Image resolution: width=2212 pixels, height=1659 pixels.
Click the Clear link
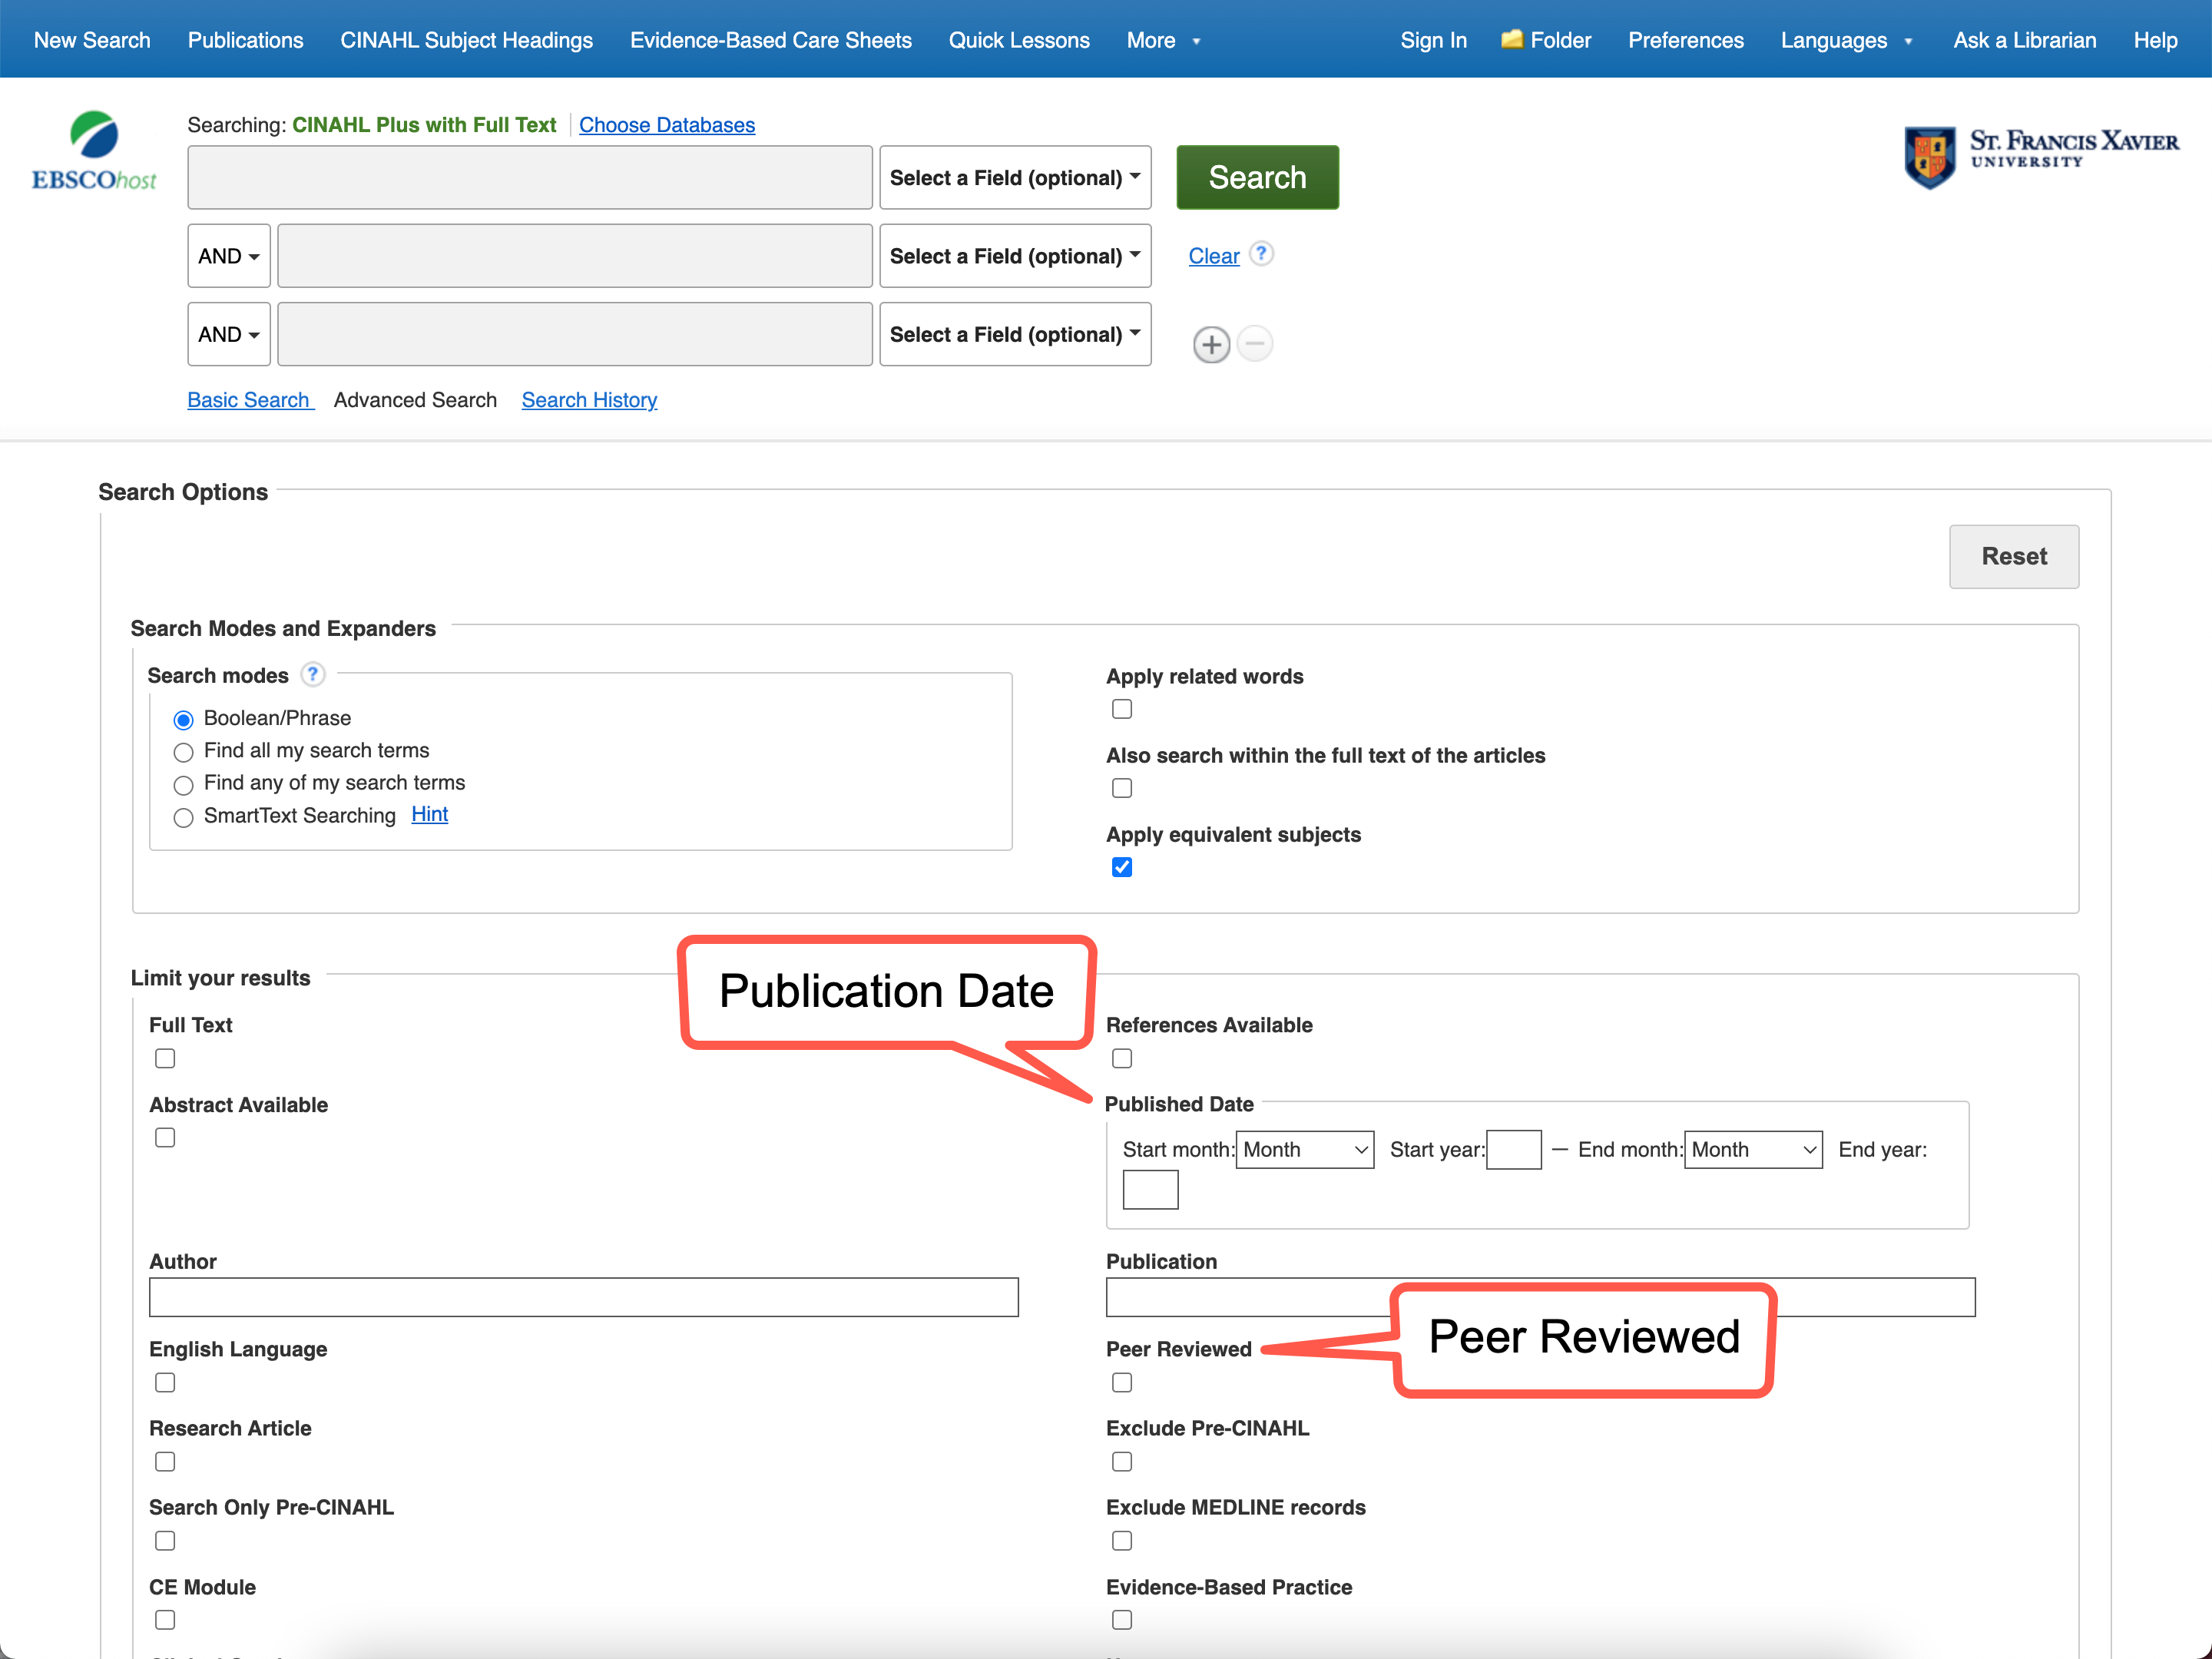coord(1213,256)
